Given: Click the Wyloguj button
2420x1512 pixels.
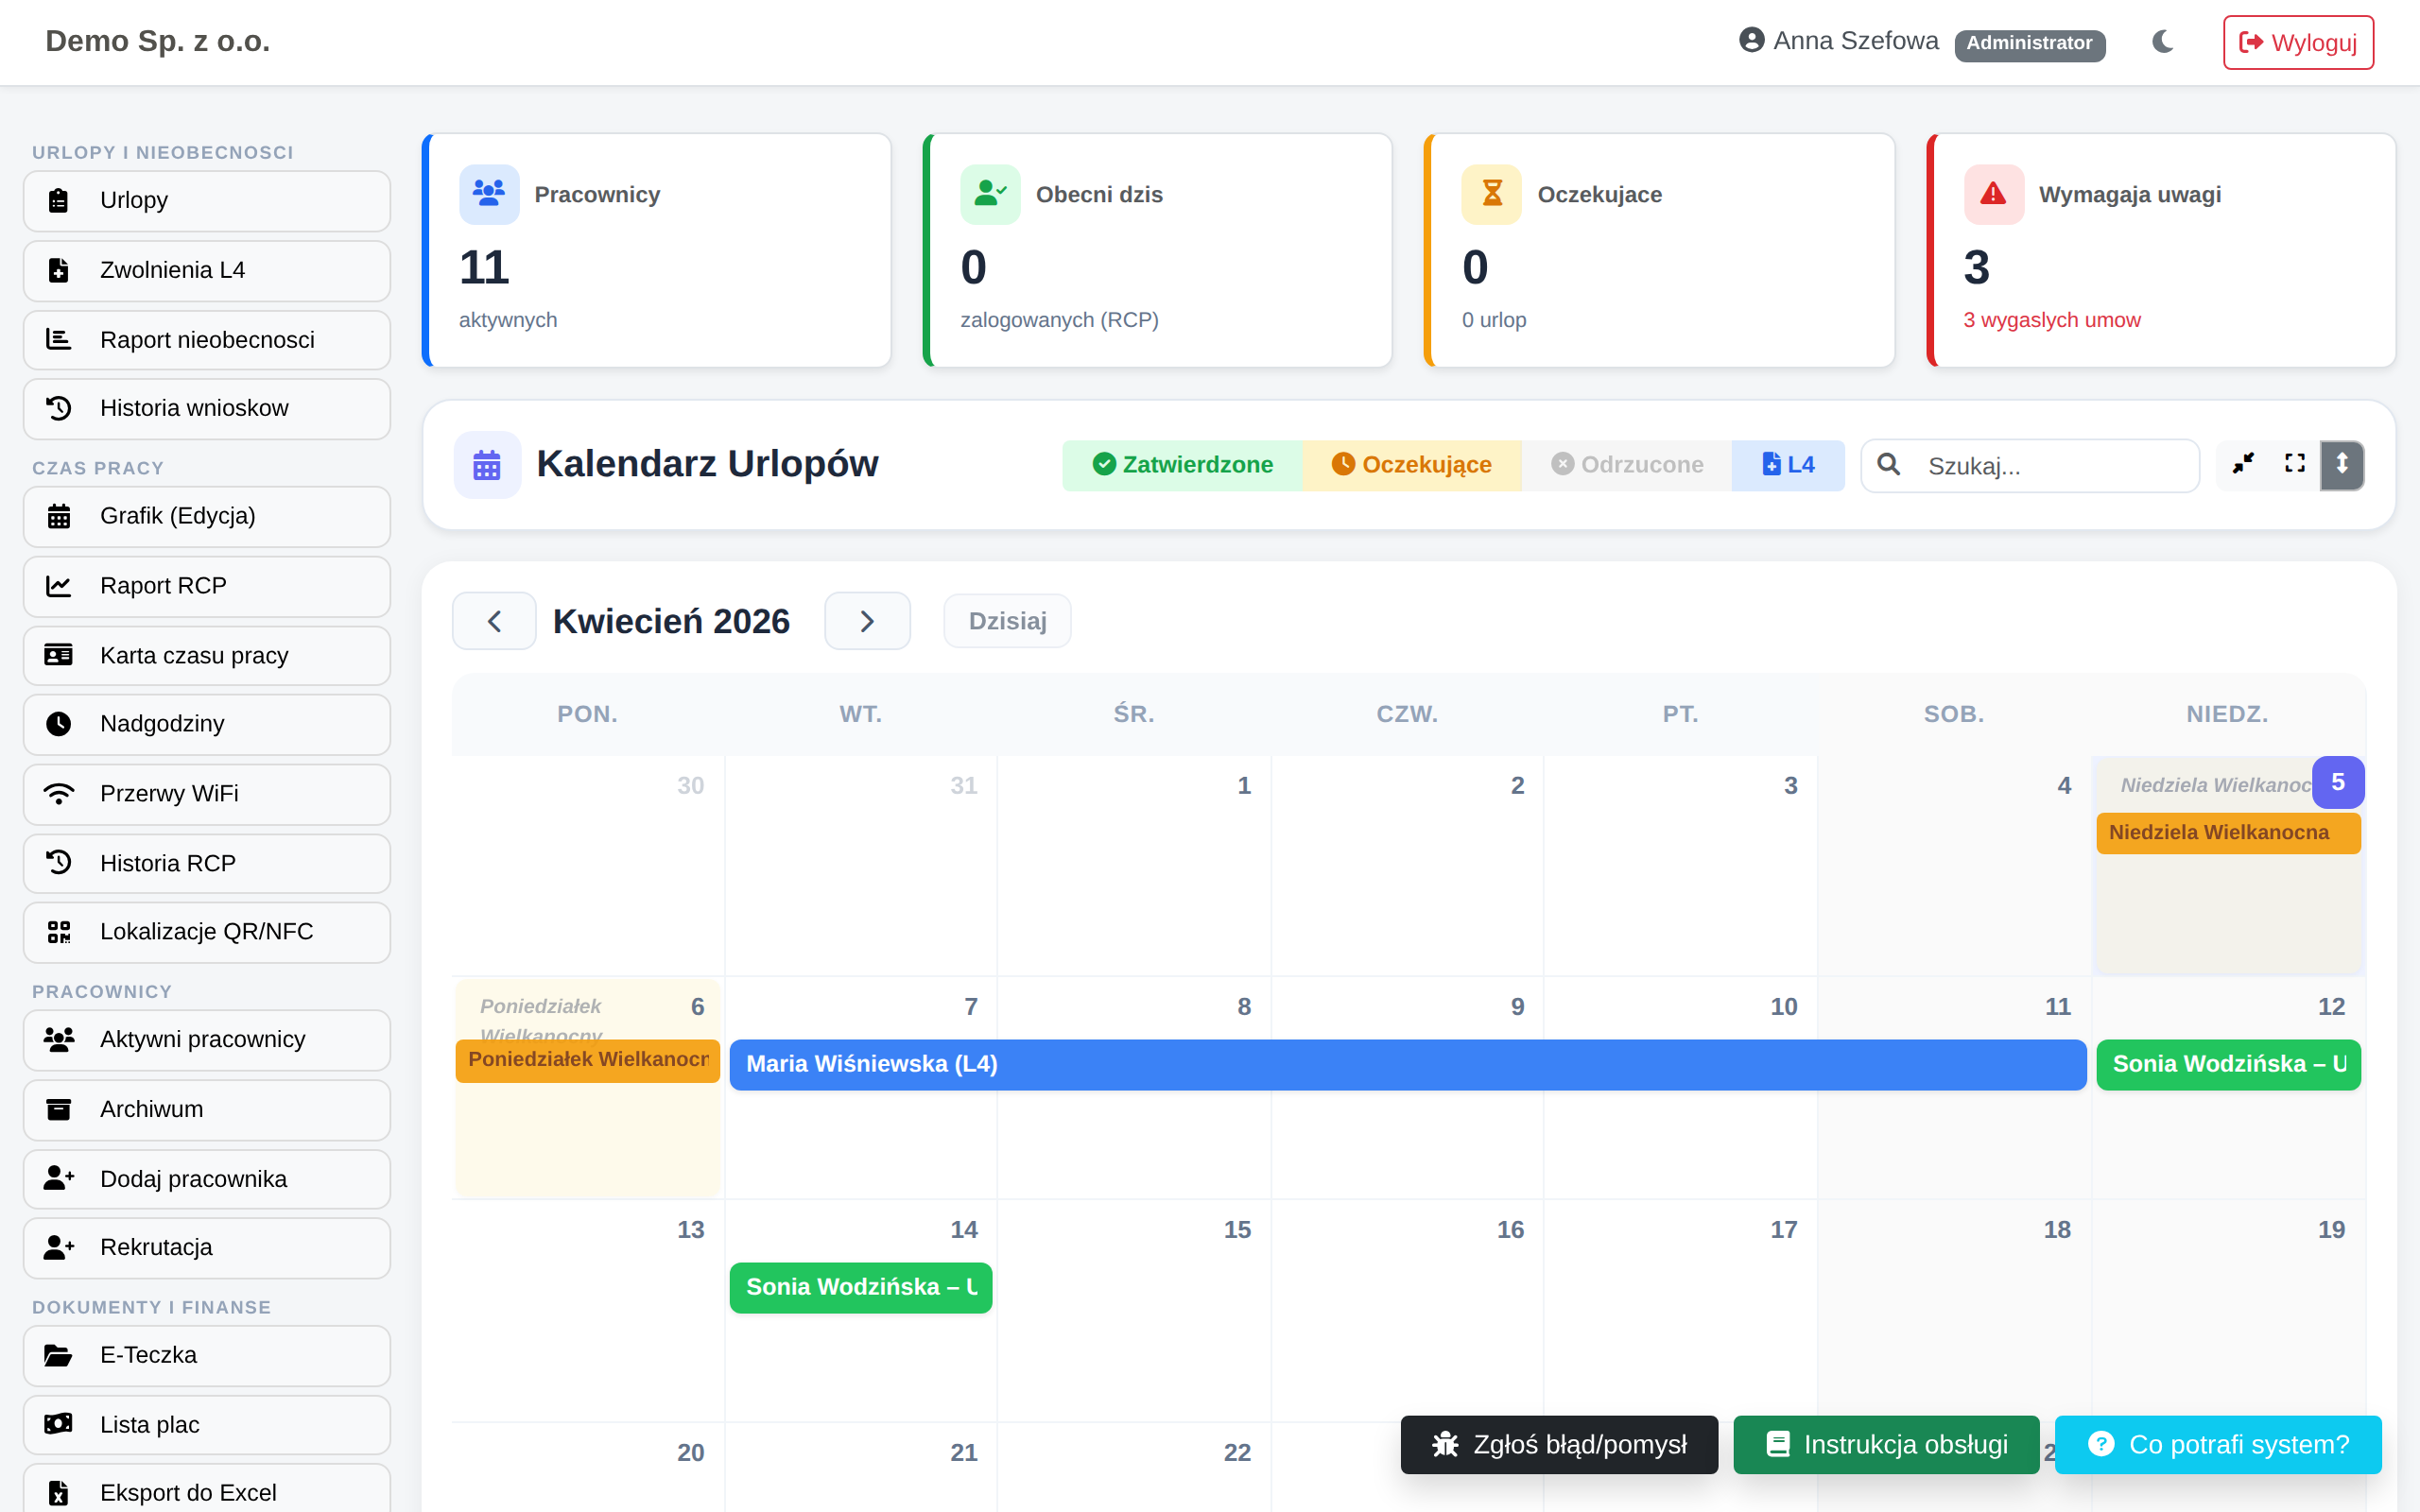Looking at the screenshot, I should (2297, 42).
